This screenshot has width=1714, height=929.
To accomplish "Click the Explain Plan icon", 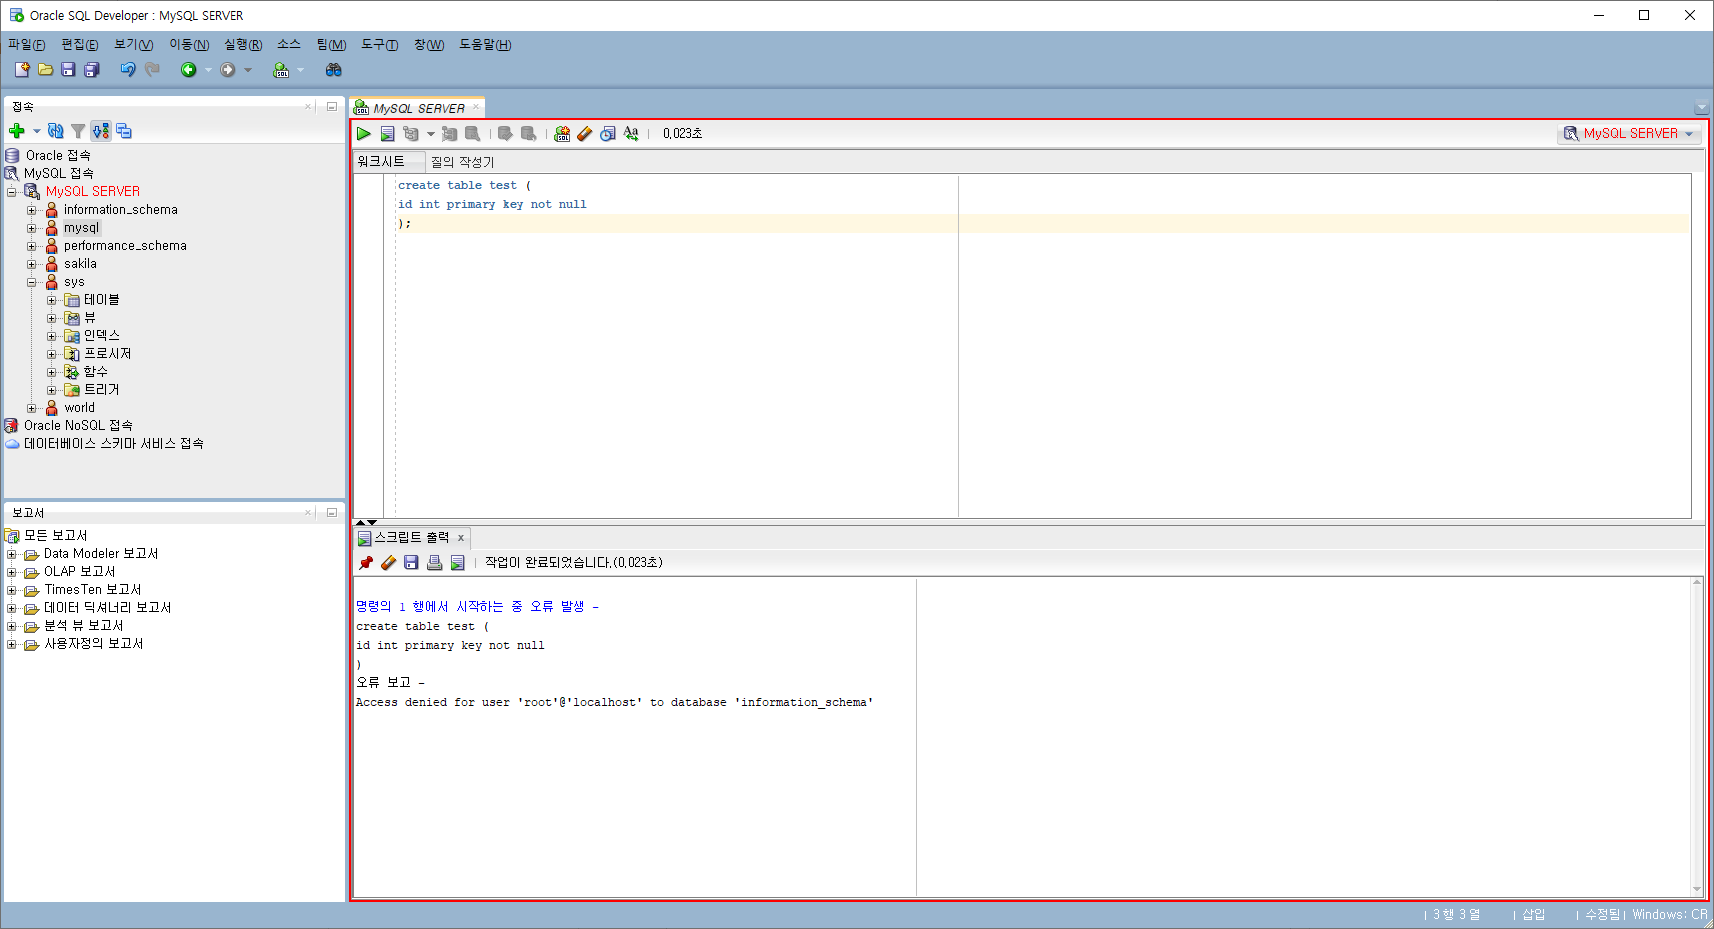I will coord(411,134).
